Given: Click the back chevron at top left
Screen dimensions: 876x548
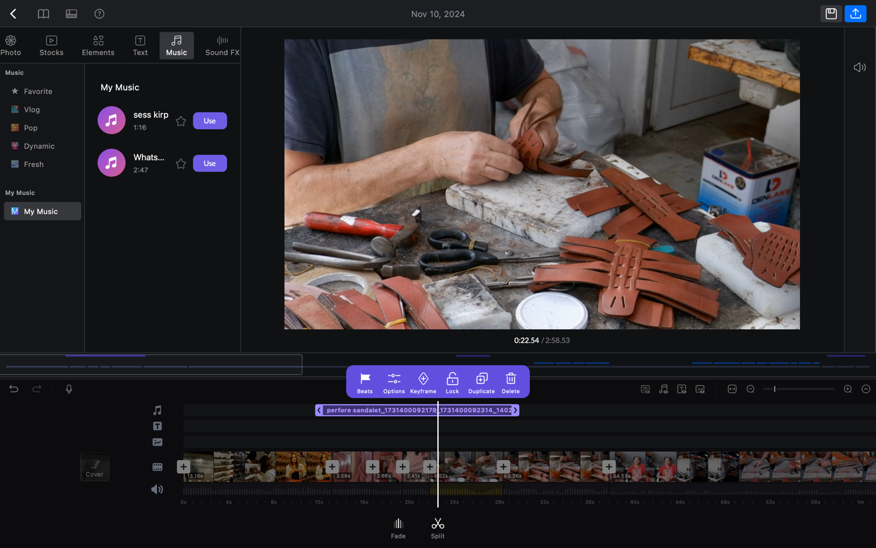Looking at the screenshot, I should tap(13, 14).
